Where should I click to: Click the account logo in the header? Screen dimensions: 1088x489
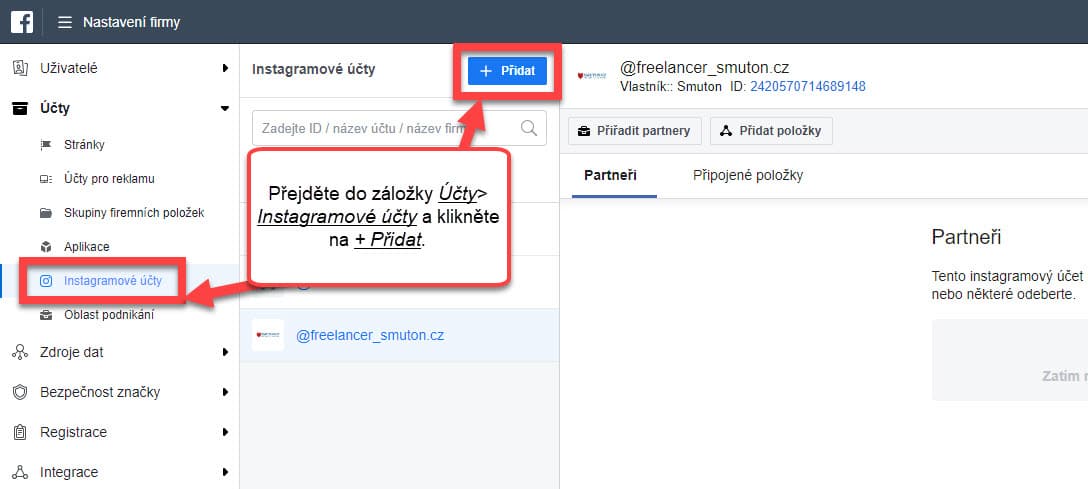pos(592,74)
